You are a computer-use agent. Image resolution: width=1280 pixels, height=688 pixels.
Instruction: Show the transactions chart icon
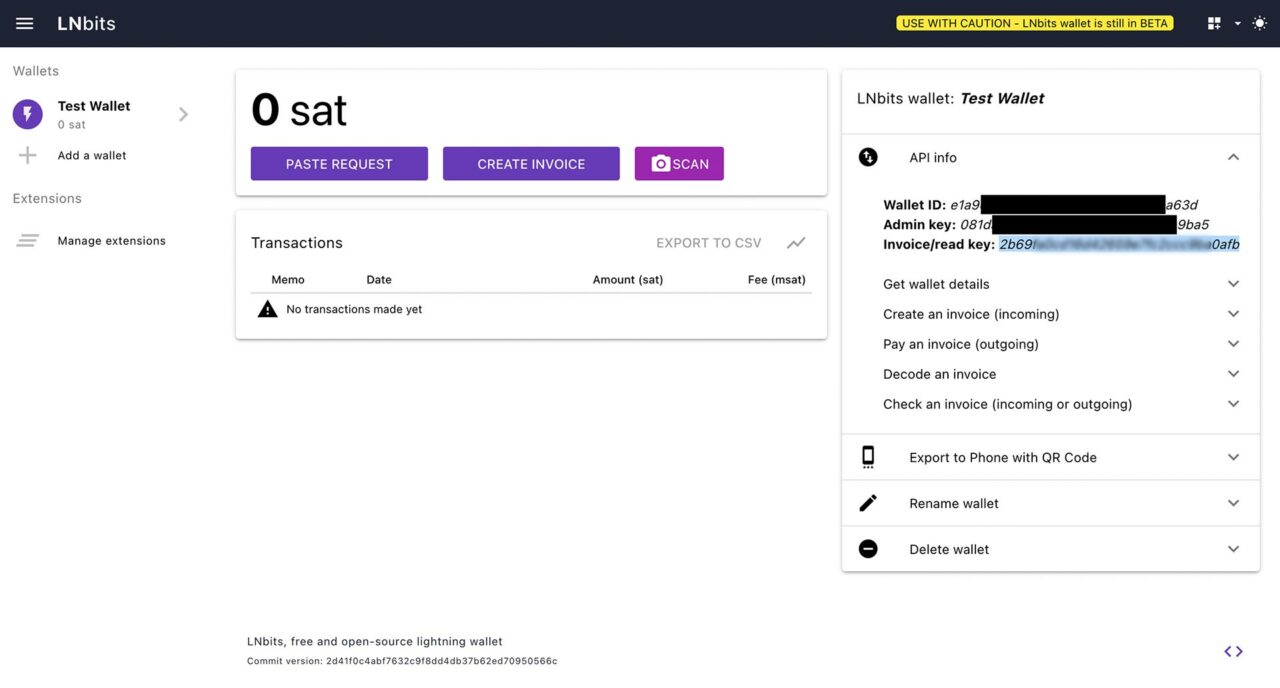click(796, 243)
